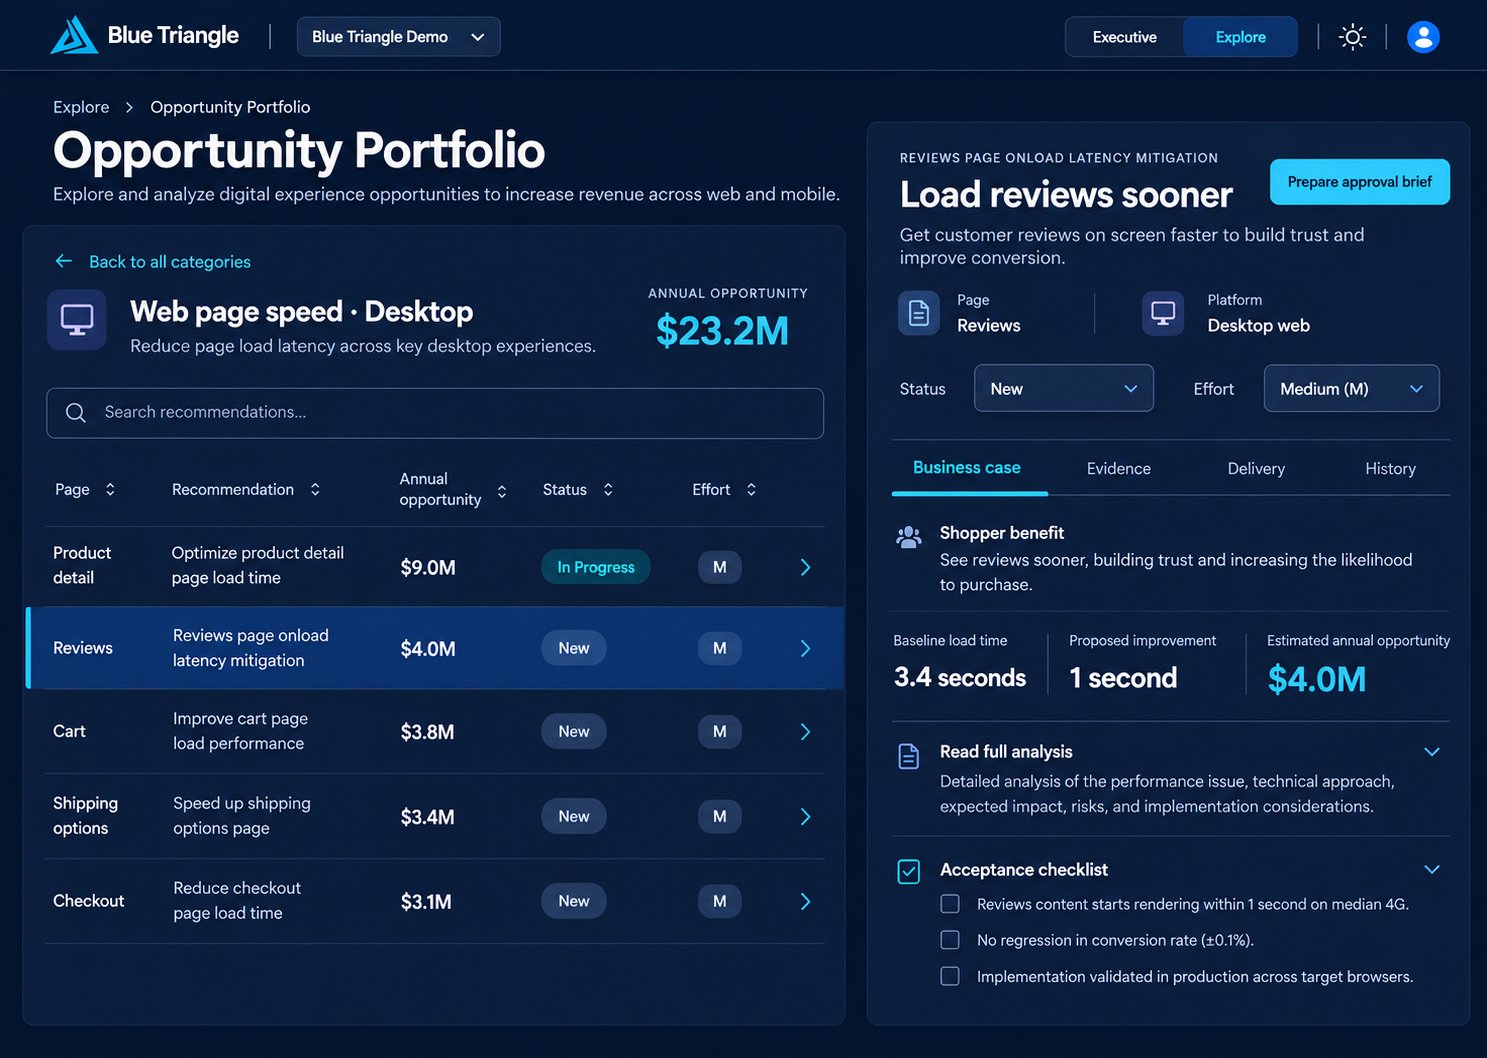Click the breadcrumb chevron separator after Explore
Screen dimensions: 1487x1058
(129, 107)
